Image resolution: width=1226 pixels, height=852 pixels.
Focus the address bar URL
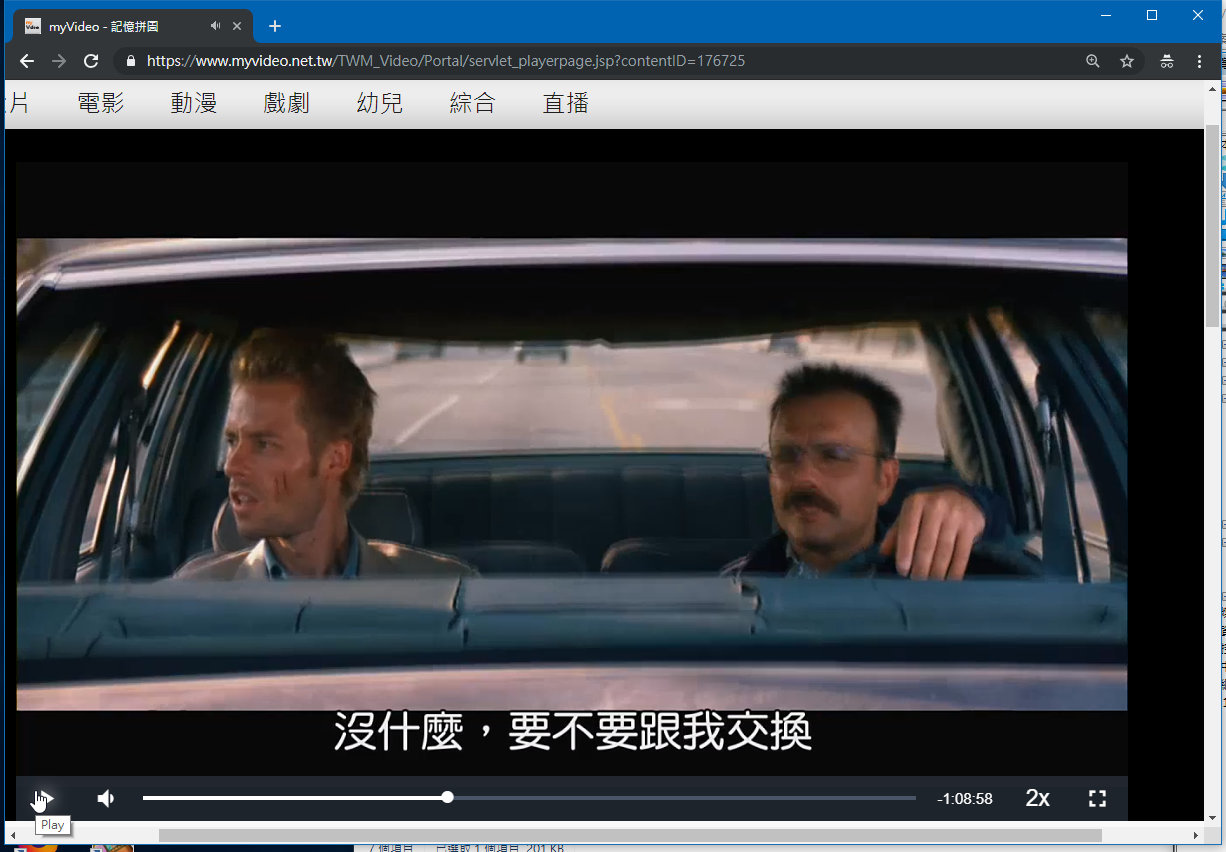pyautogui.click(x=446, y=61)
